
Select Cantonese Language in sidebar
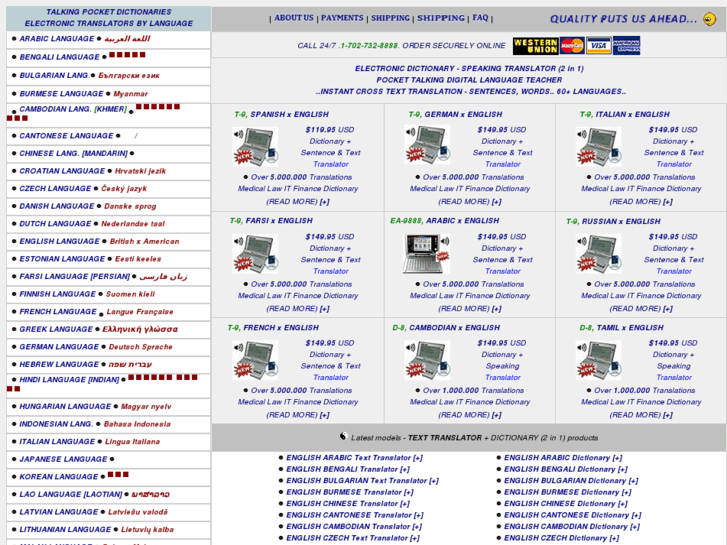click(x=66, y=136)
